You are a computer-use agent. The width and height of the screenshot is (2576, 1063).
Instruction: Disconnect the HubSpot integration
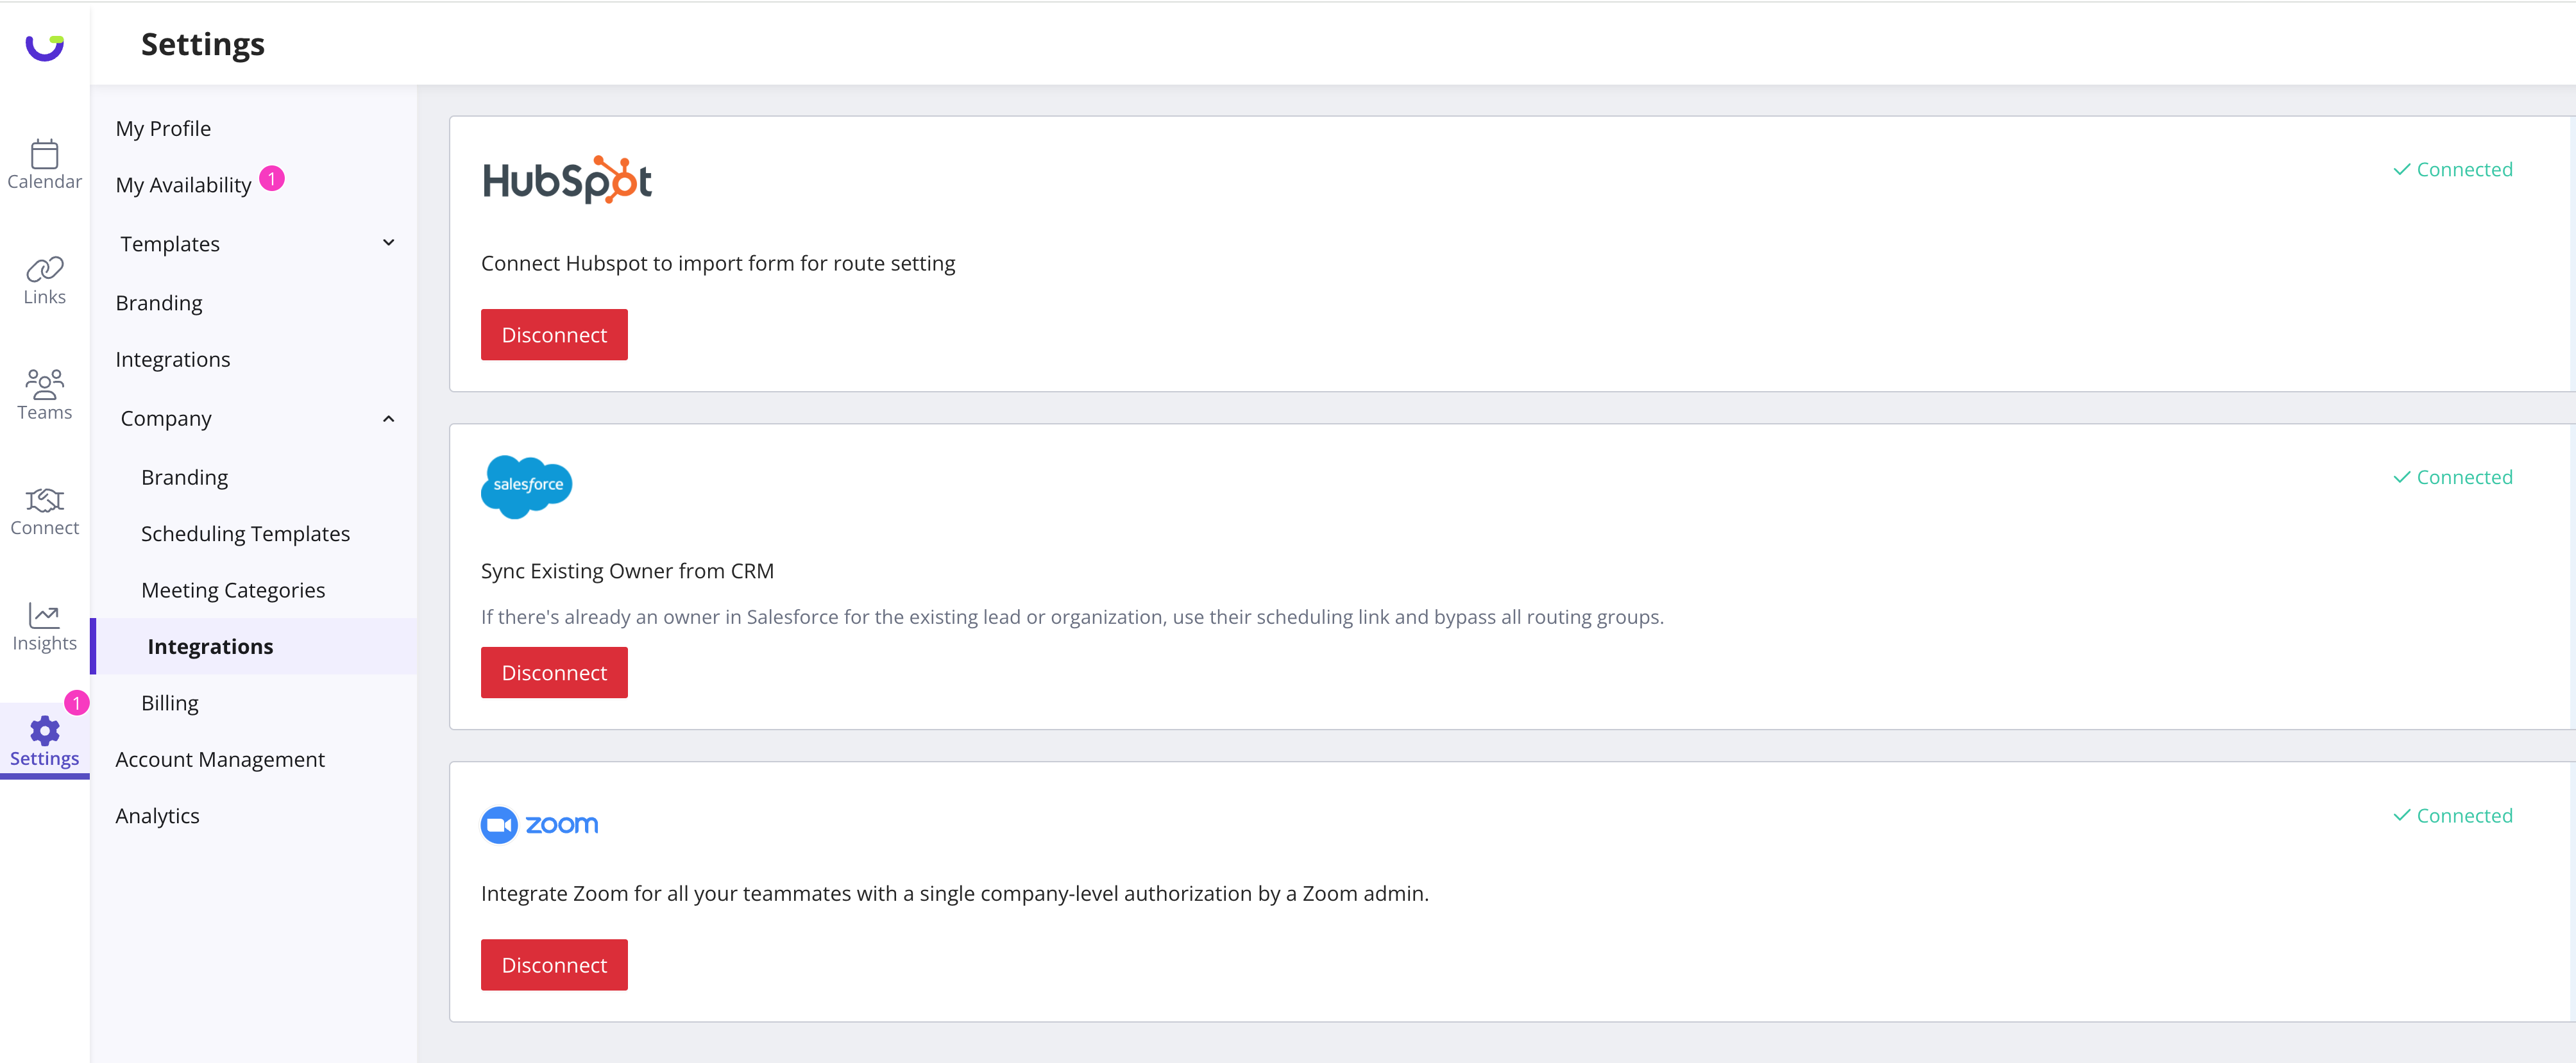point(554,335)
